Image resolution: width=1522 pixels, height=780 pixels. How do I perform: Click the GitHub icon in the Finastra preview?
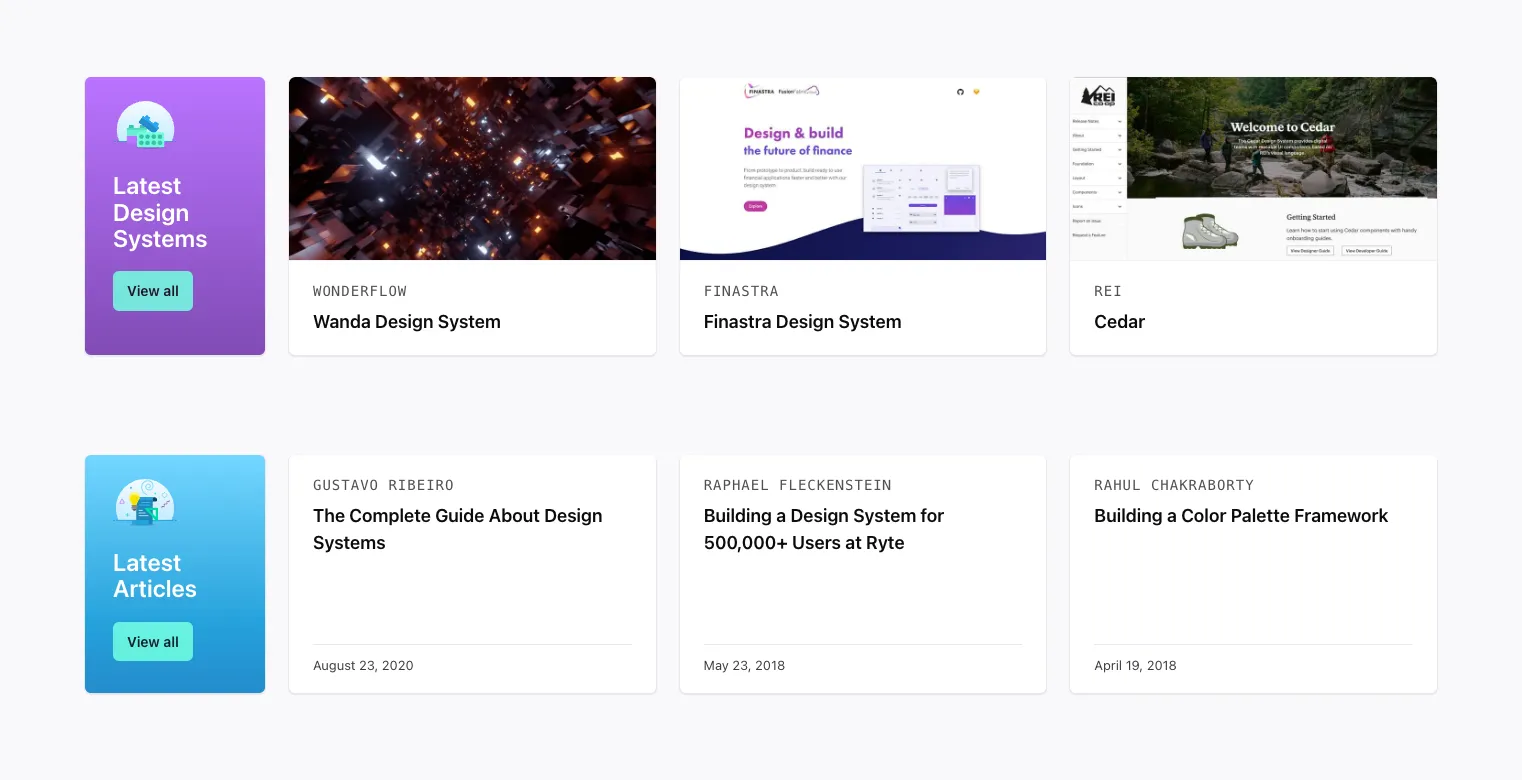pyautogui.click(x=961, y=92)
